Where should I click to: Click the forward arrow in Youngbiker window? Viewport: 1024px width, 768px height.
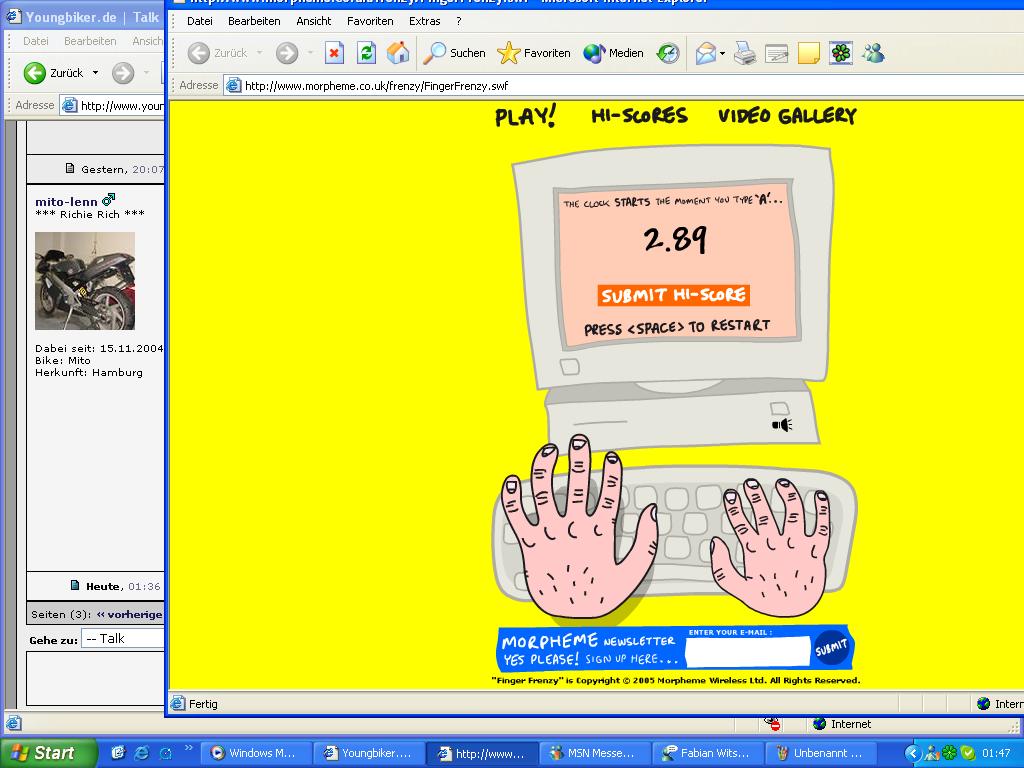pos(123,72)
